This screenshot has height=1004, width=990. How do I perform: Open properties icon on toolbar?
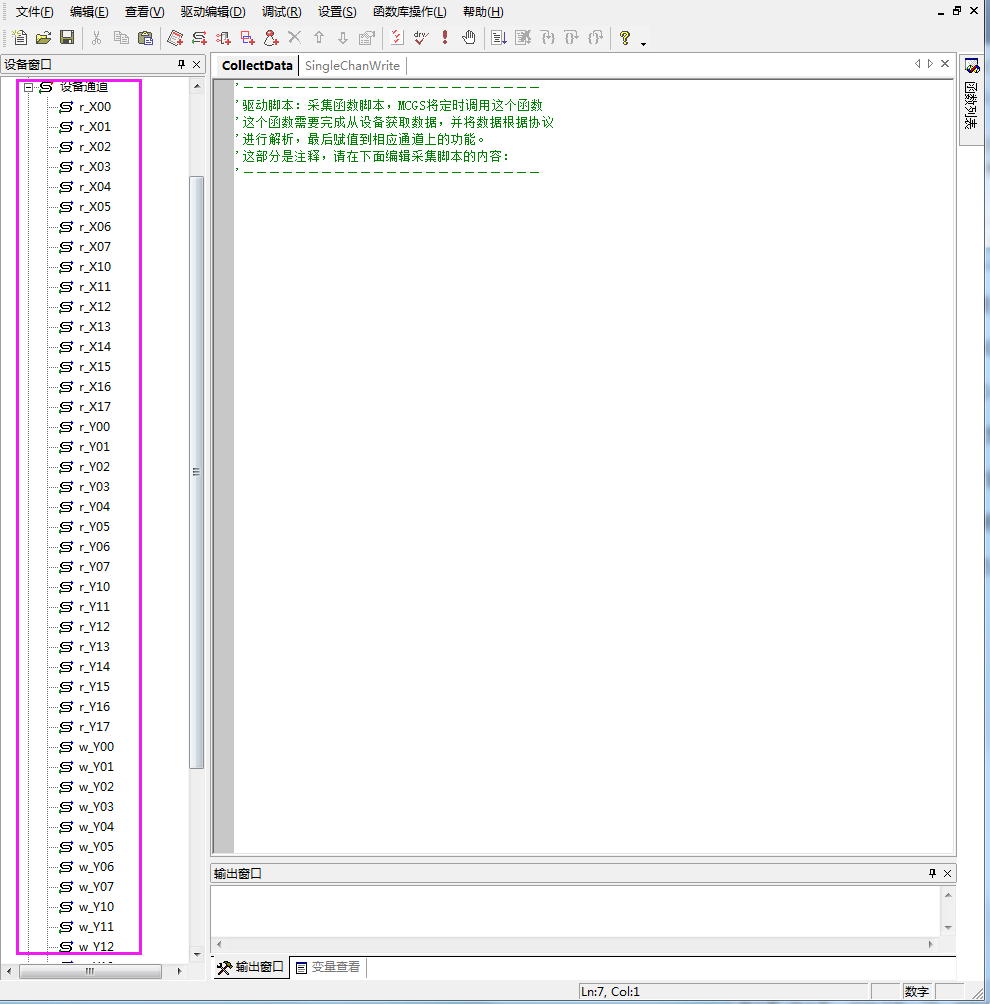367,38
